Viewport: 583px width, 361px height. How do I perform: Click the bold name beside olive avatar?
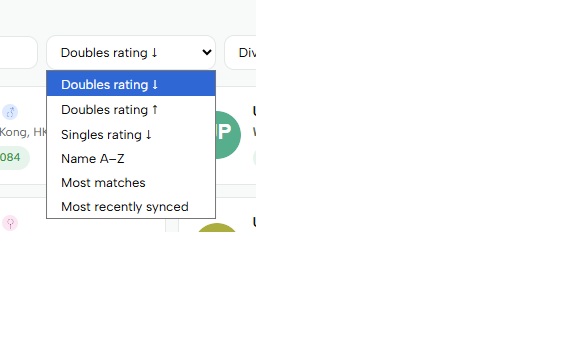pyautogui.click(x=254, y=222)
